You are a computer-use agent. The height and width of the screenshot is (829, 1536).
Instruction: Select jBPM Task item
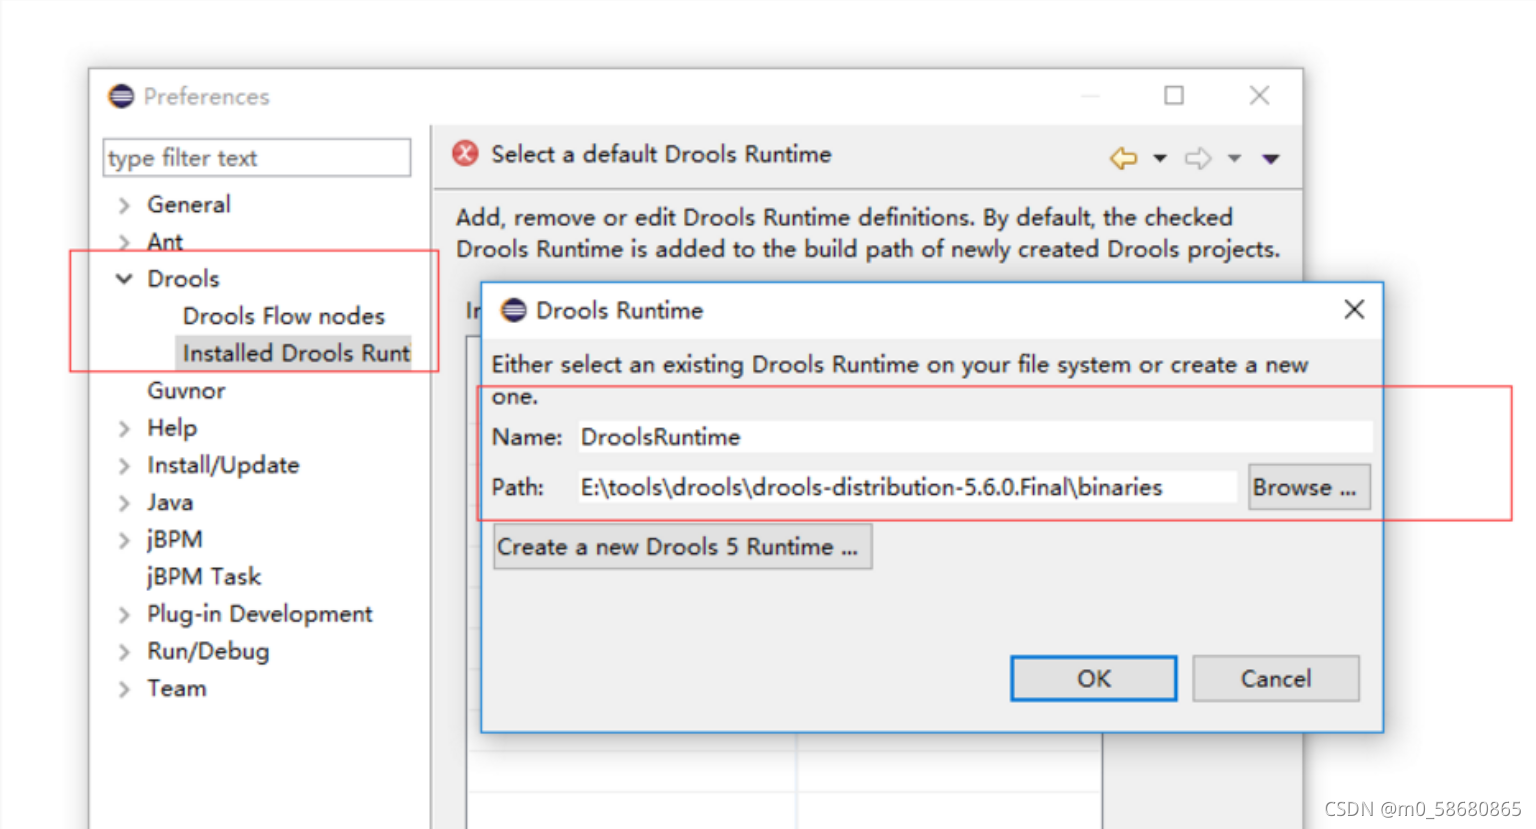click(204, 577)
